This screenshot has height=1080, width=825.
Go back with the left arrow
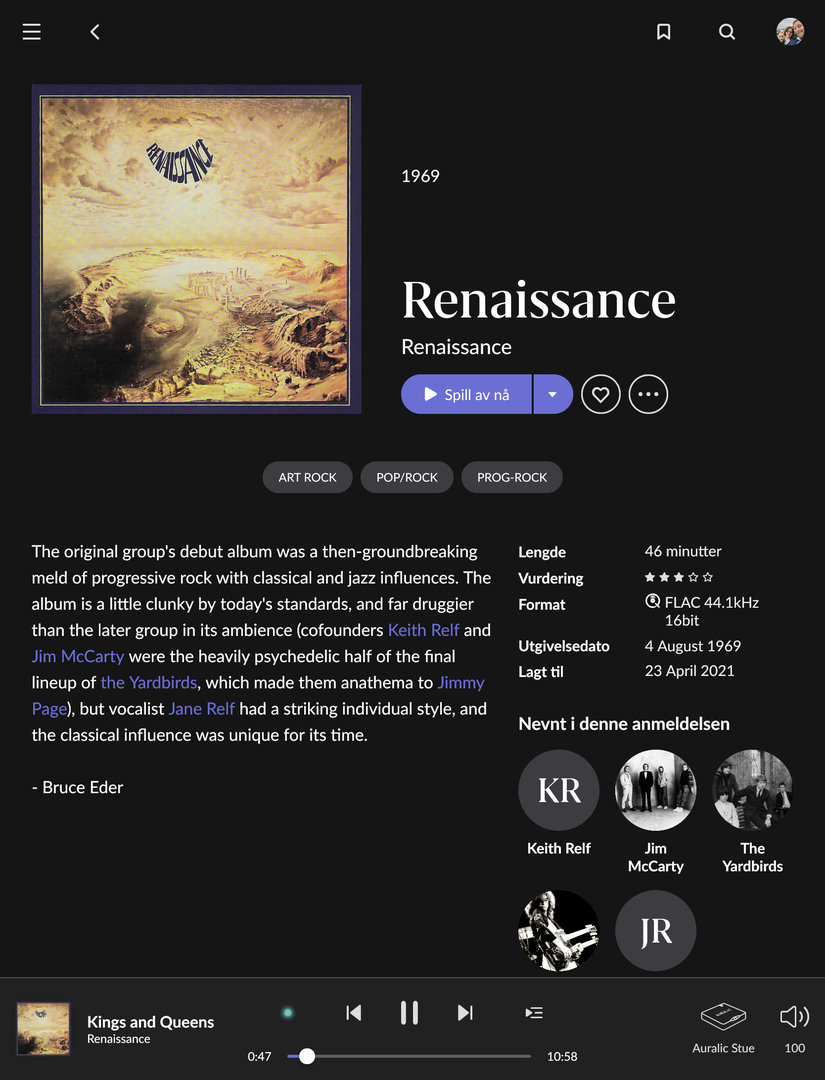tap(95, 32)
